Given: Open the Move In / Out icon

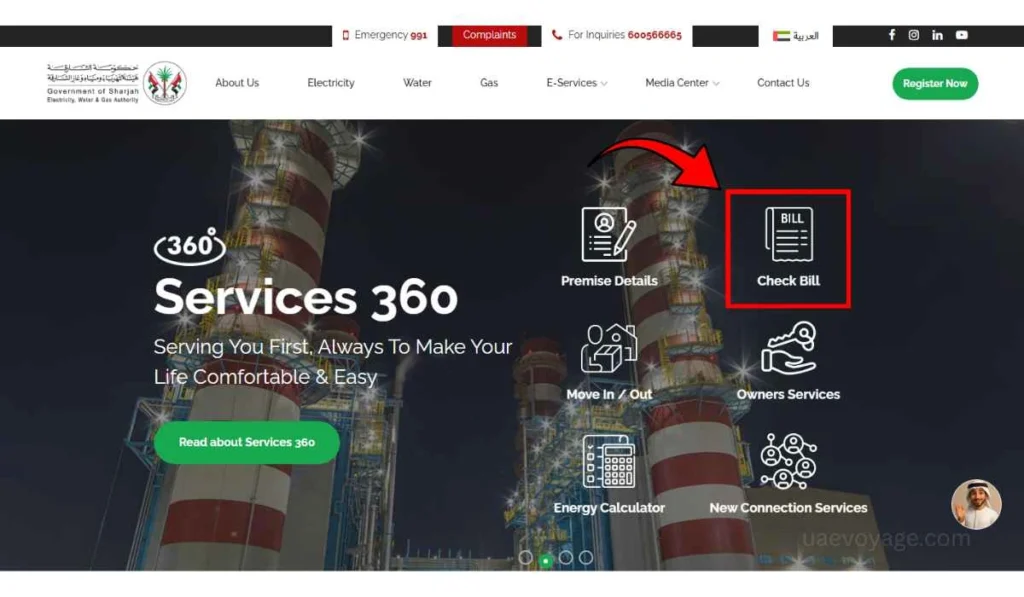Looking at the screenshot, I should (x=609, y=348).
